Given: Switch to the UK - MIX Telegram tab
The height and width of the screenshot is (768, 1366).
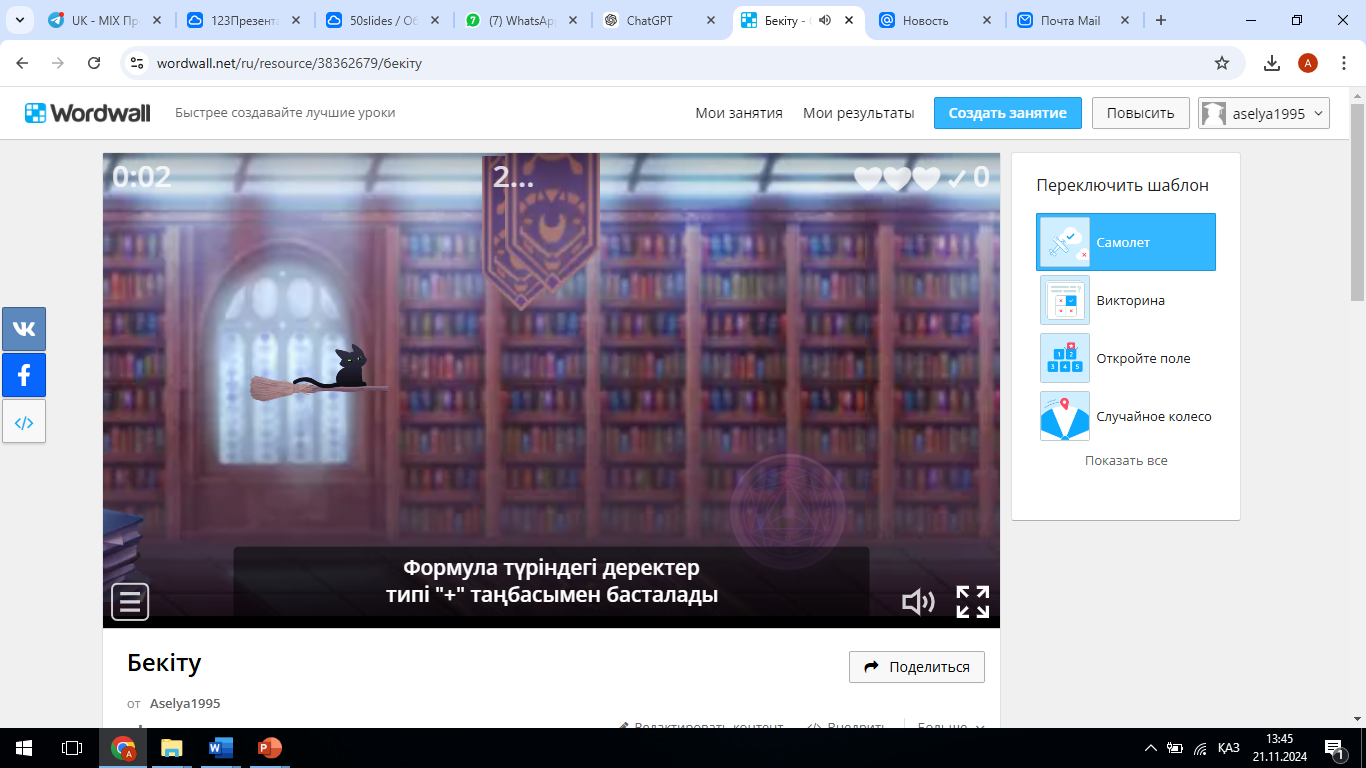Looking at the screenshot, I should point(105,21).
